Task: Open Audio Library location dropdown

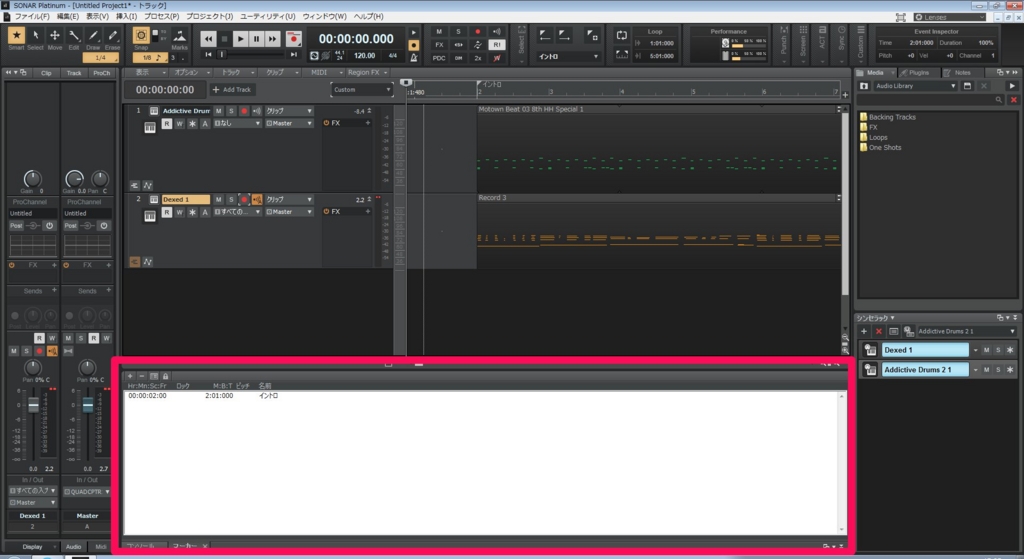Action: [x=916, y=86]
